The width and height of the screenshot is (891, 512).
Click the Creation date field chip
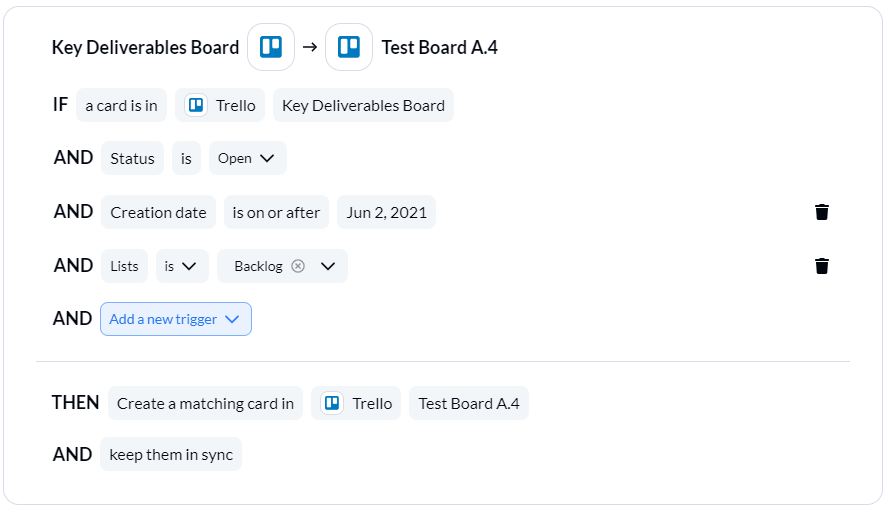pos(158,212)
